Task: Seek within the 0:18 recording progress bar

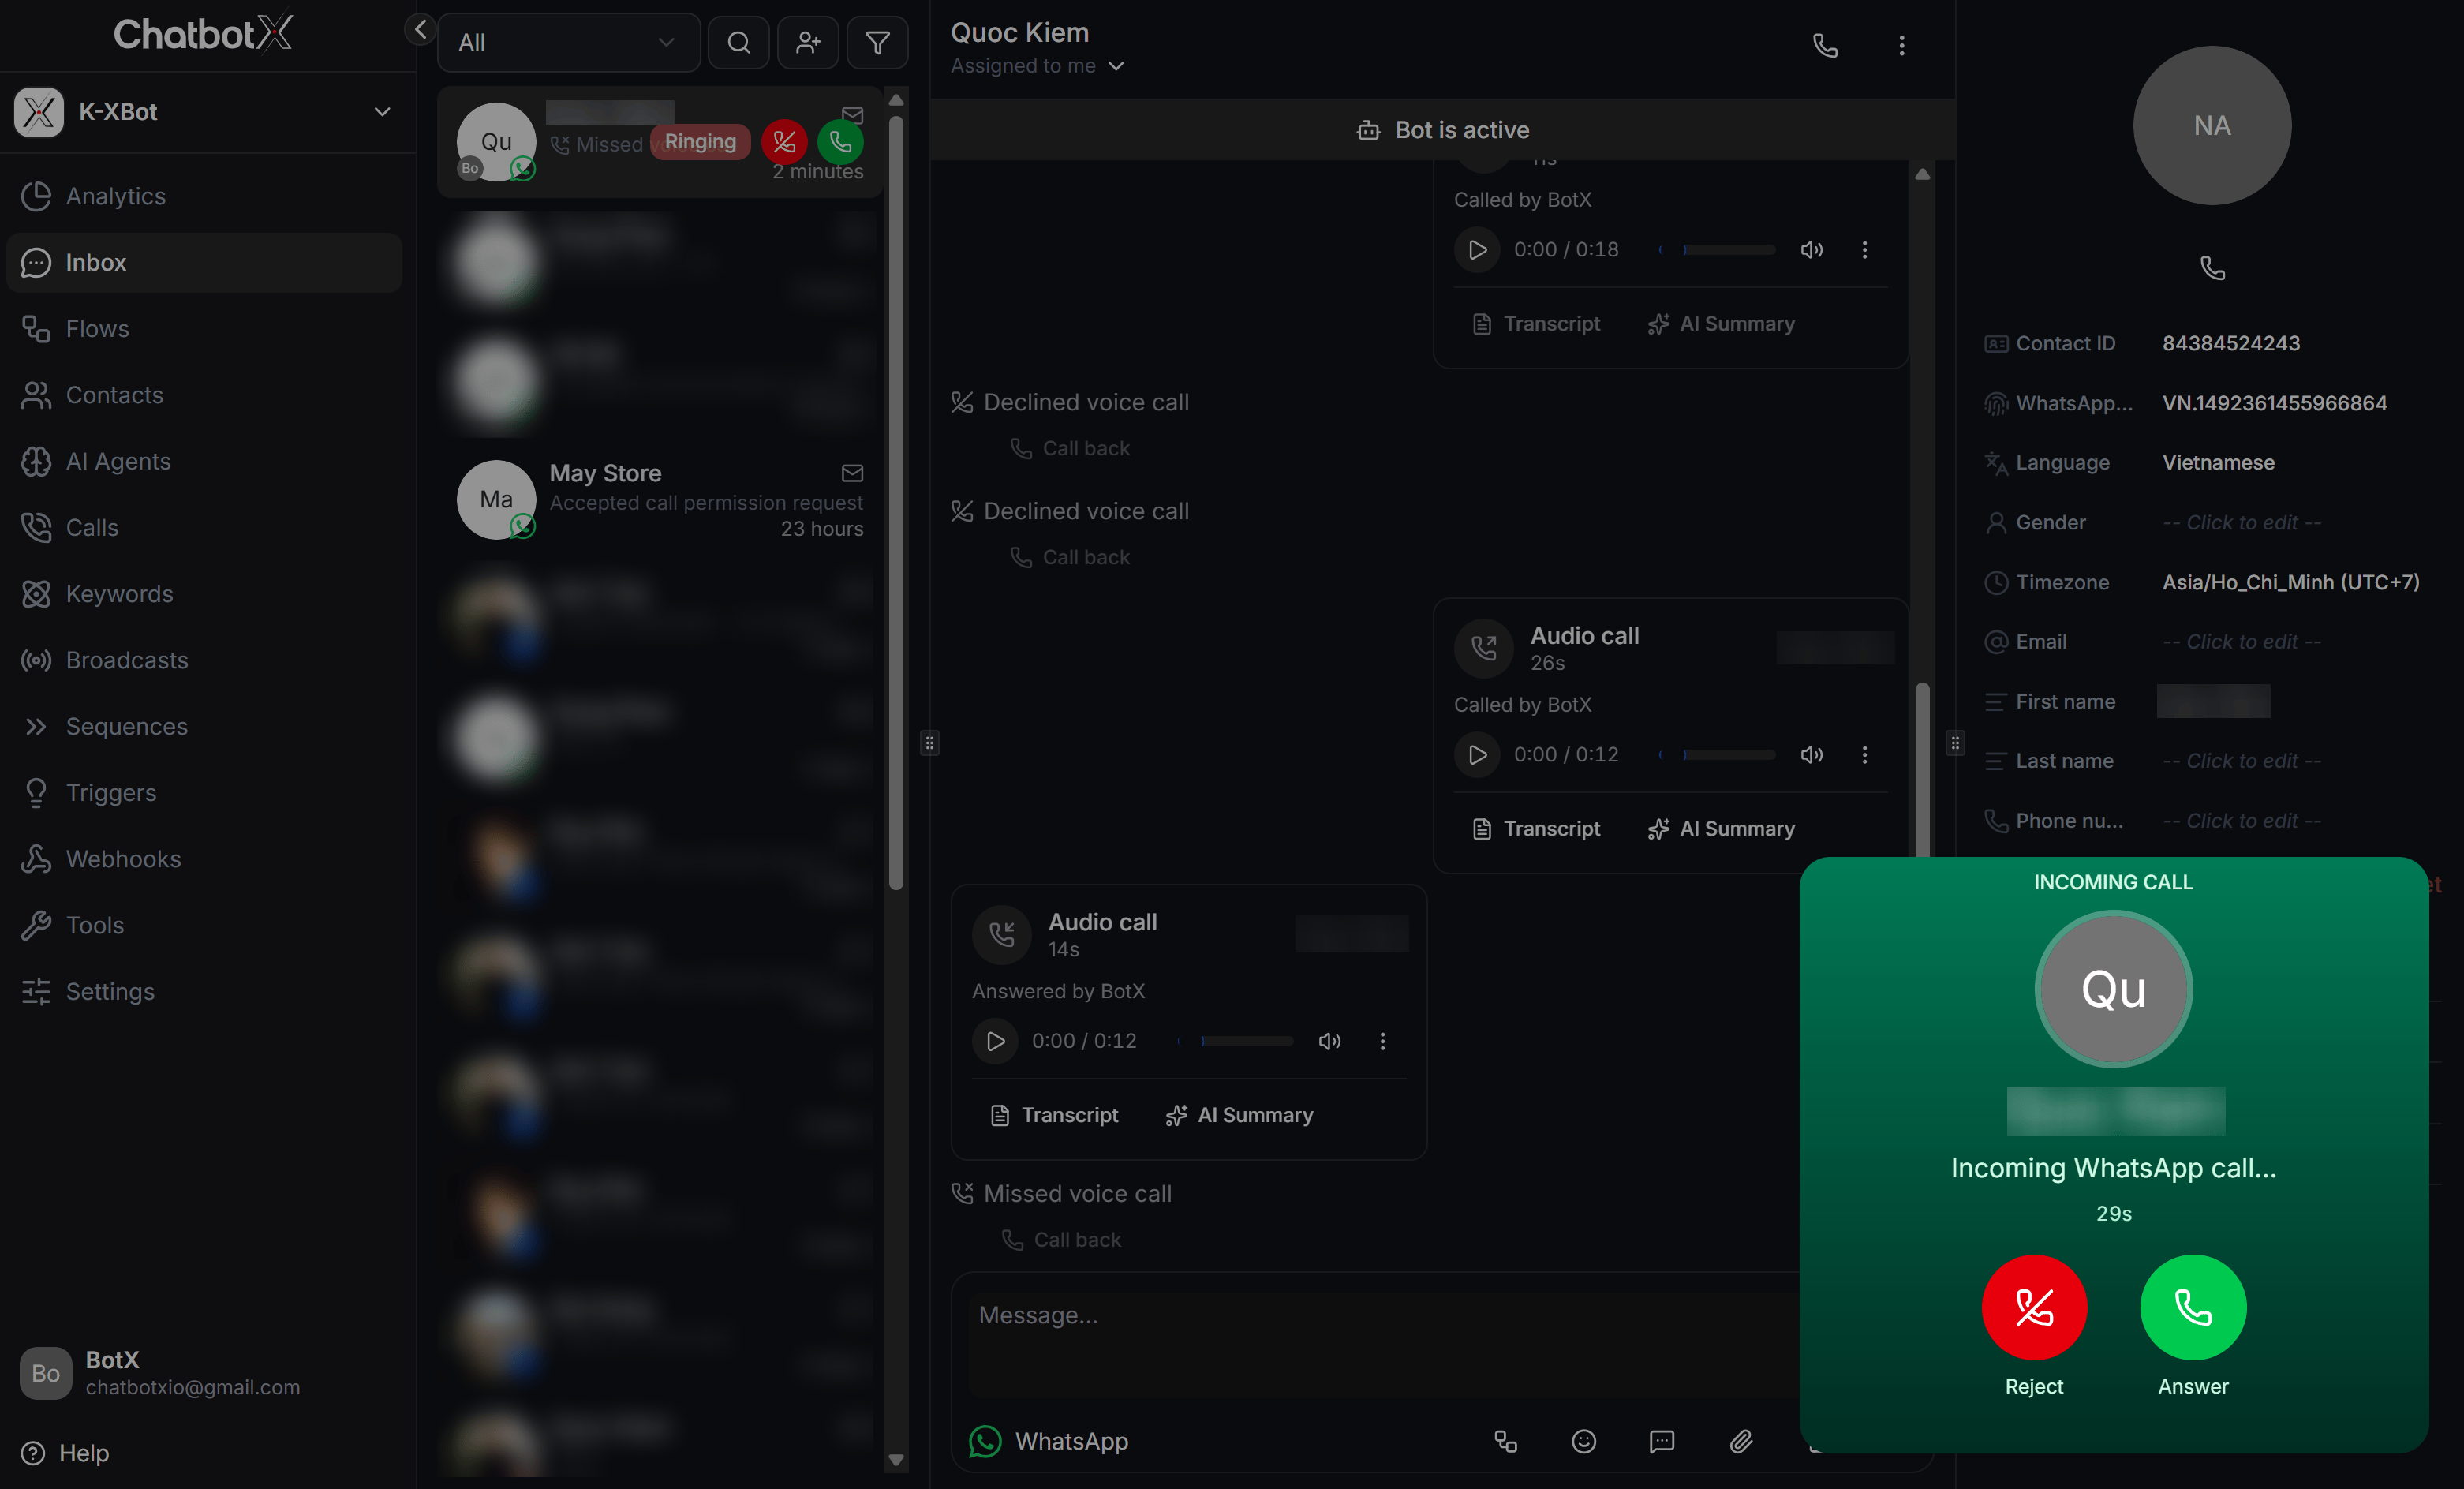Action: click(1717, 250)
